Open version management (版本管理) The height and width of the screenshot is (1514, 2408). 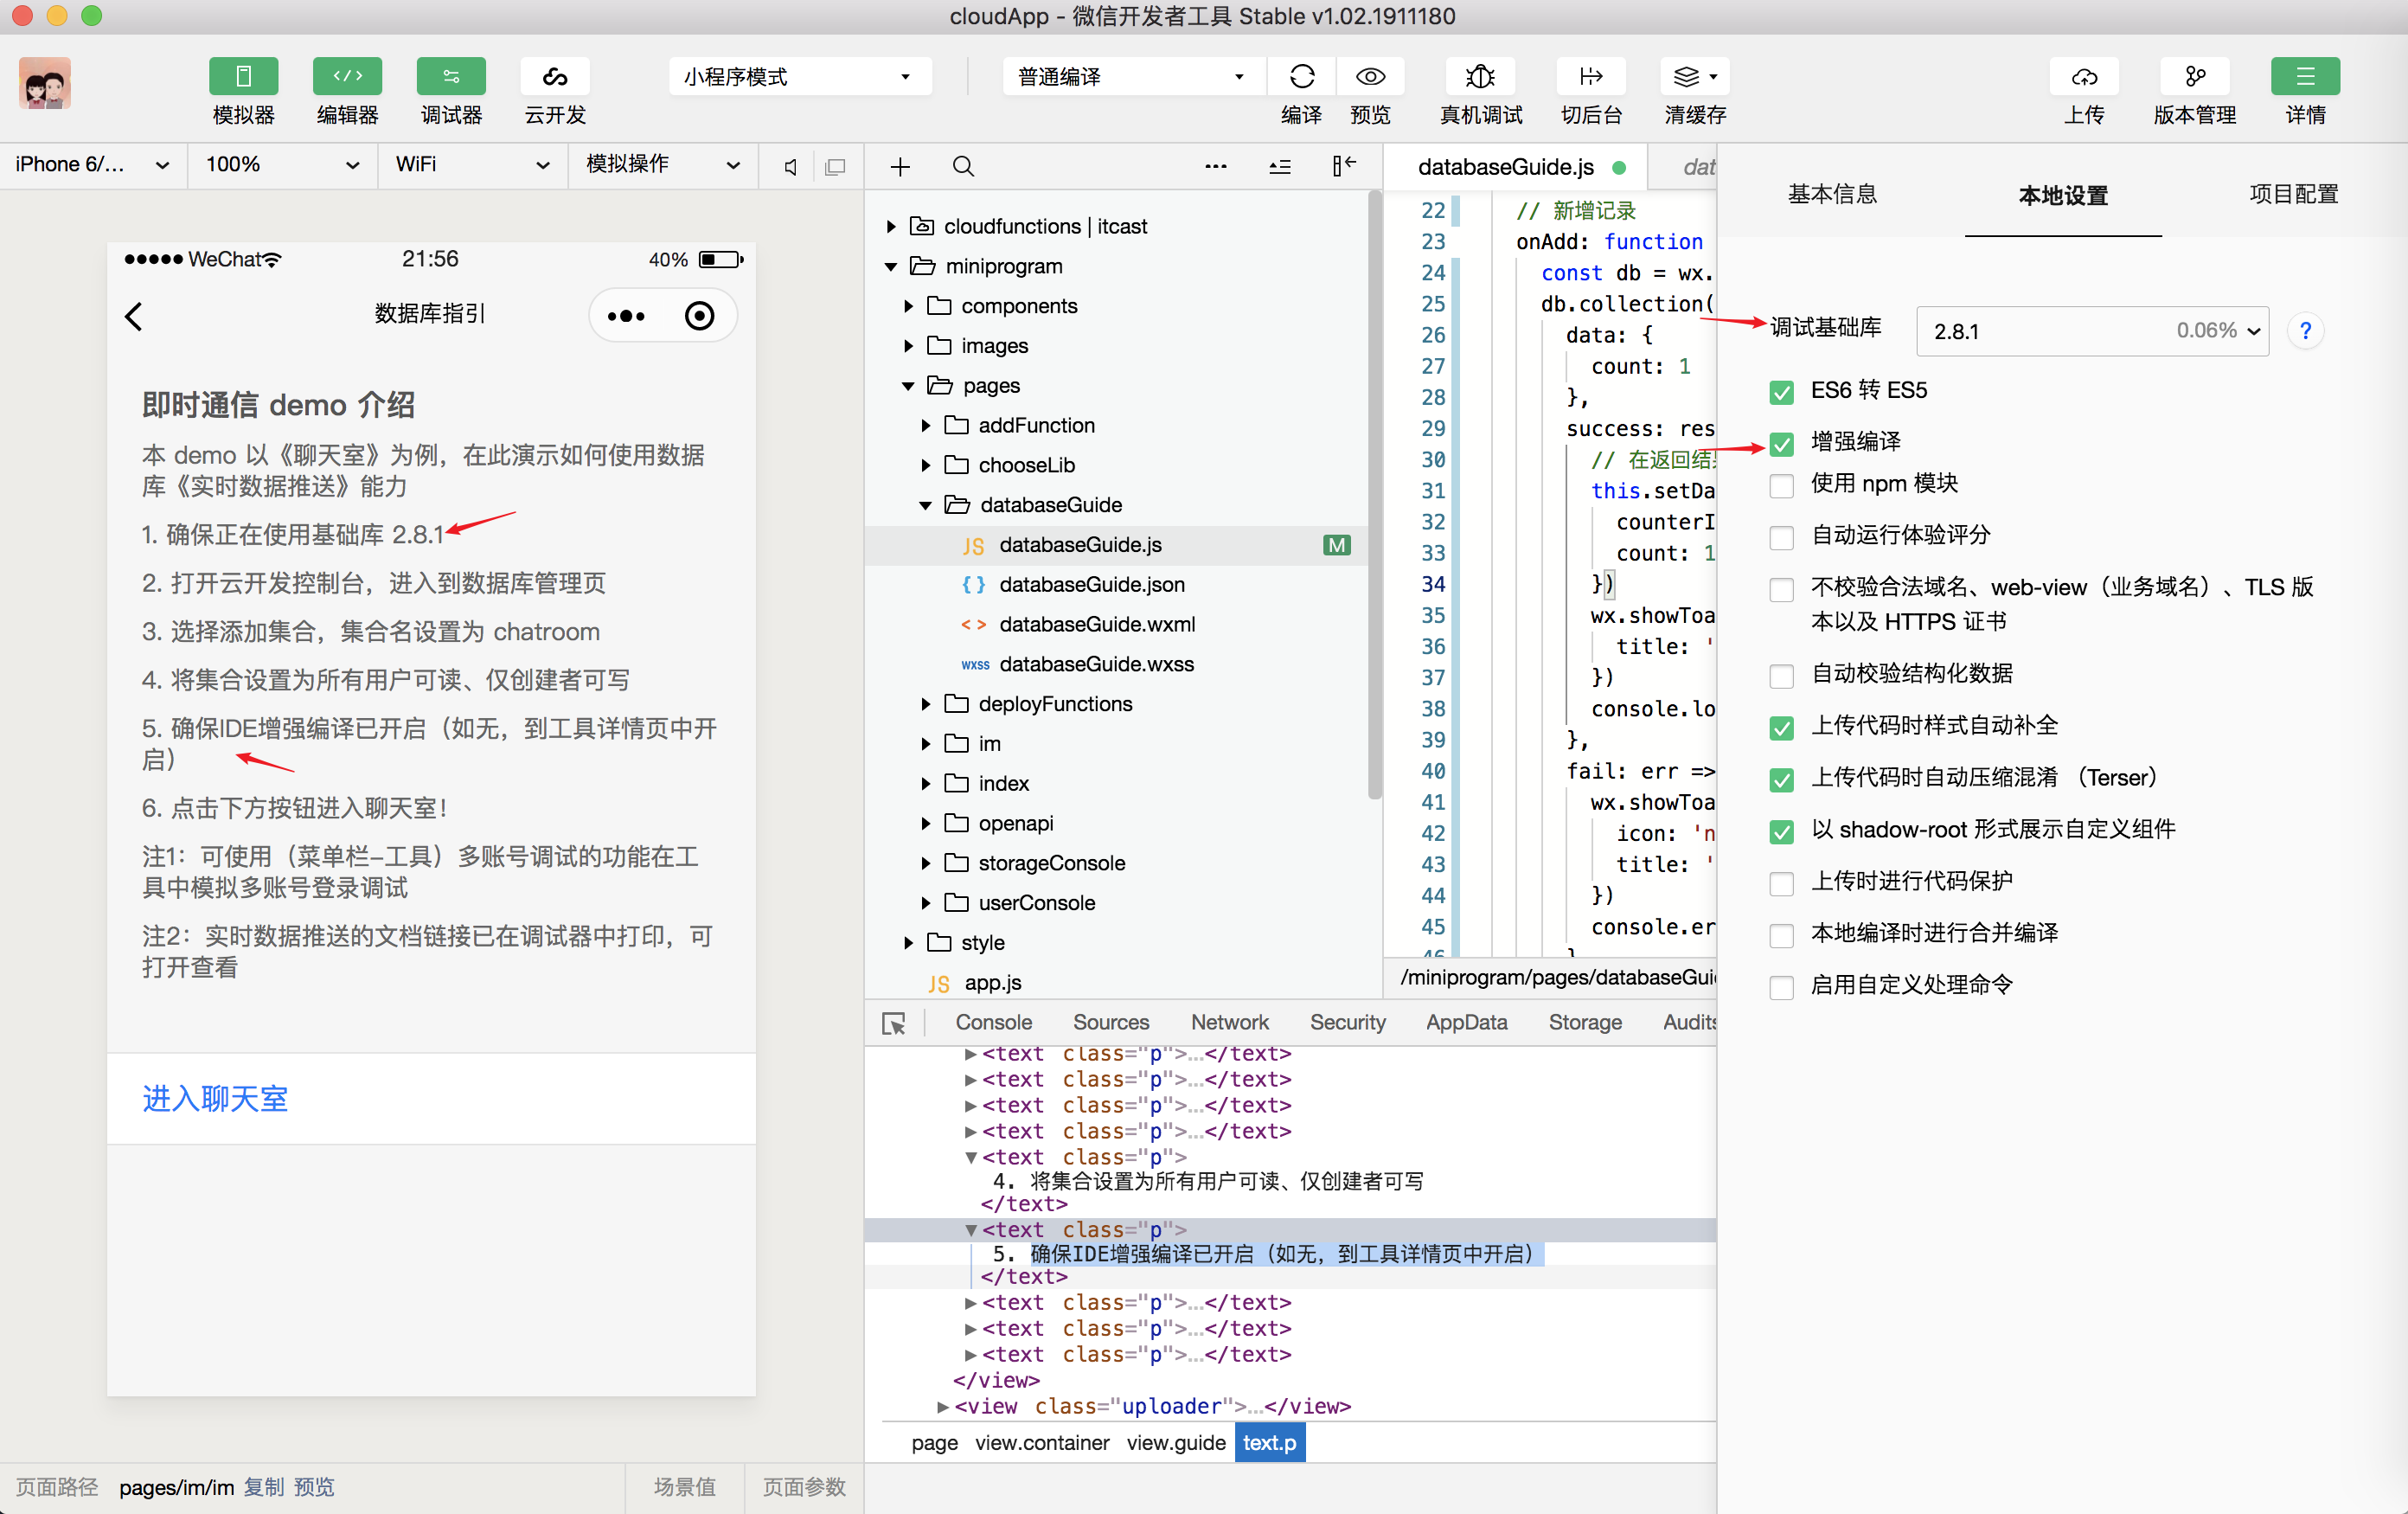[x=2195, y=76]
